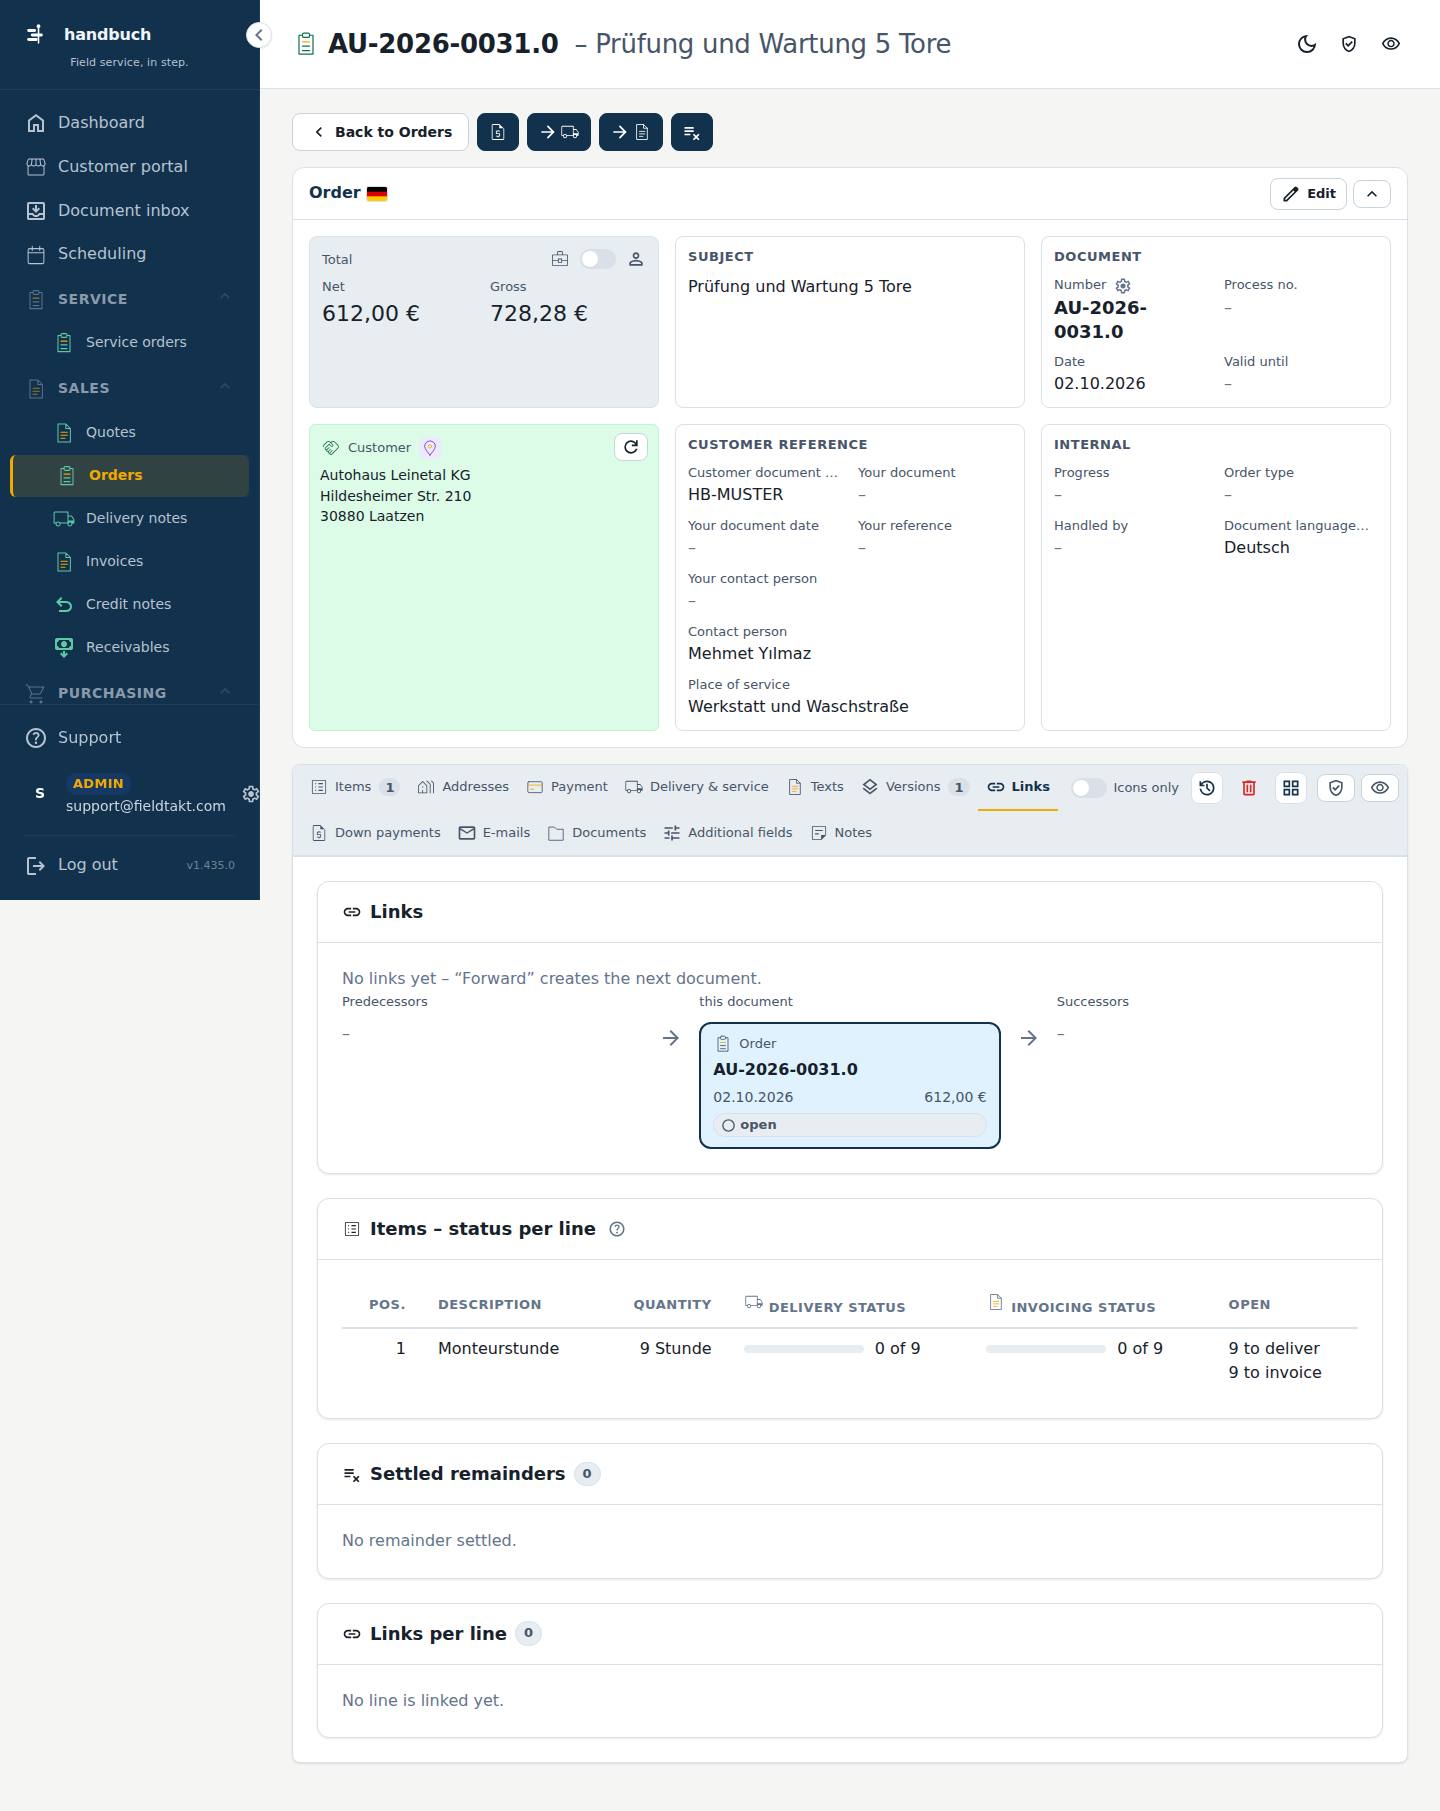This screenshot has height=1811, width=1440.
Task: Click the Edit button
Action: point(1308,193)
